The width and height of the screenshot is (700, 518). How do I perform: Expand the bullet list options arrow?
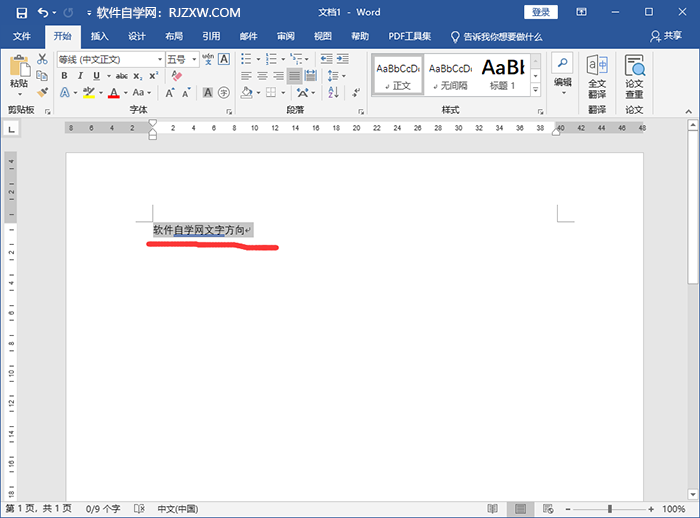(258, 59)
